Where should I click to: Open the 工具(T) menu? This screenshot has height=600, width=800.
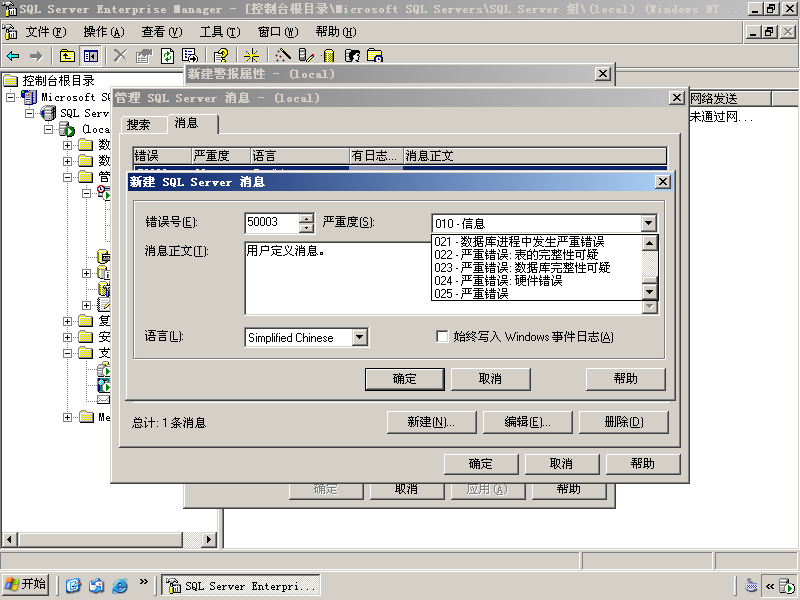[220, 32]
